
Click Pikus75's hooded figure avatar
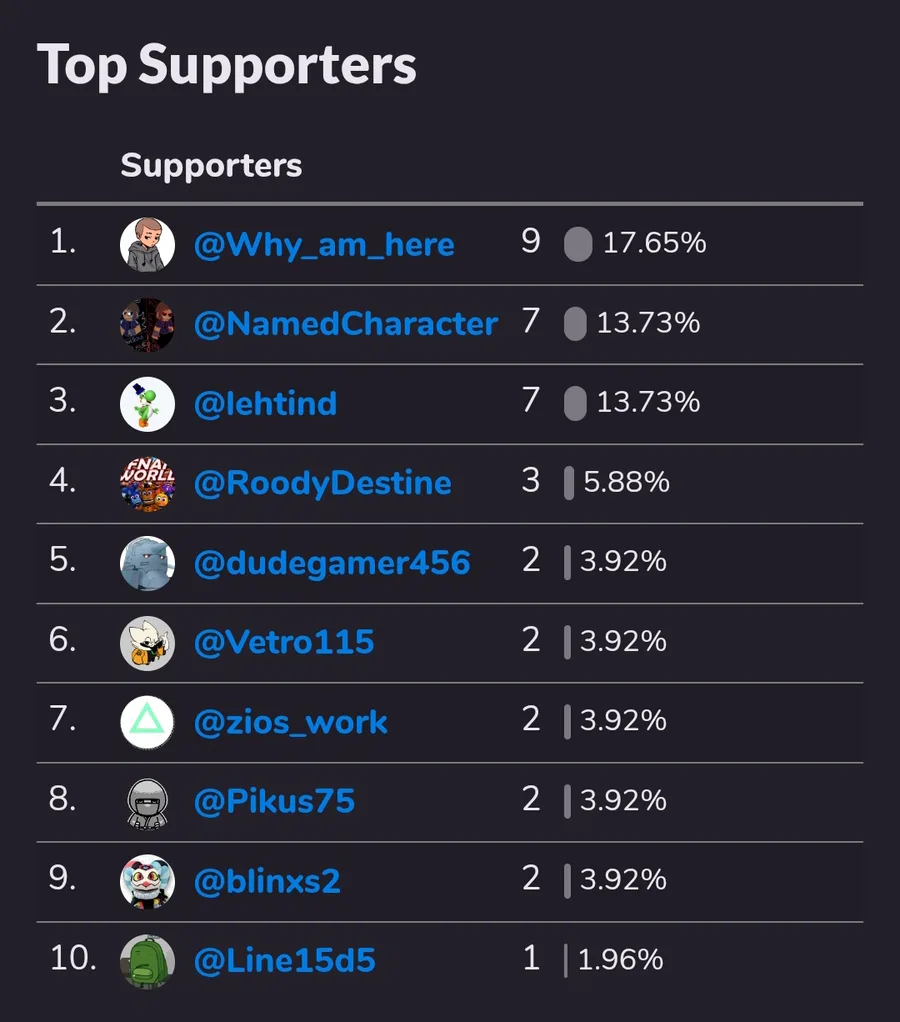tap(147, 802)
